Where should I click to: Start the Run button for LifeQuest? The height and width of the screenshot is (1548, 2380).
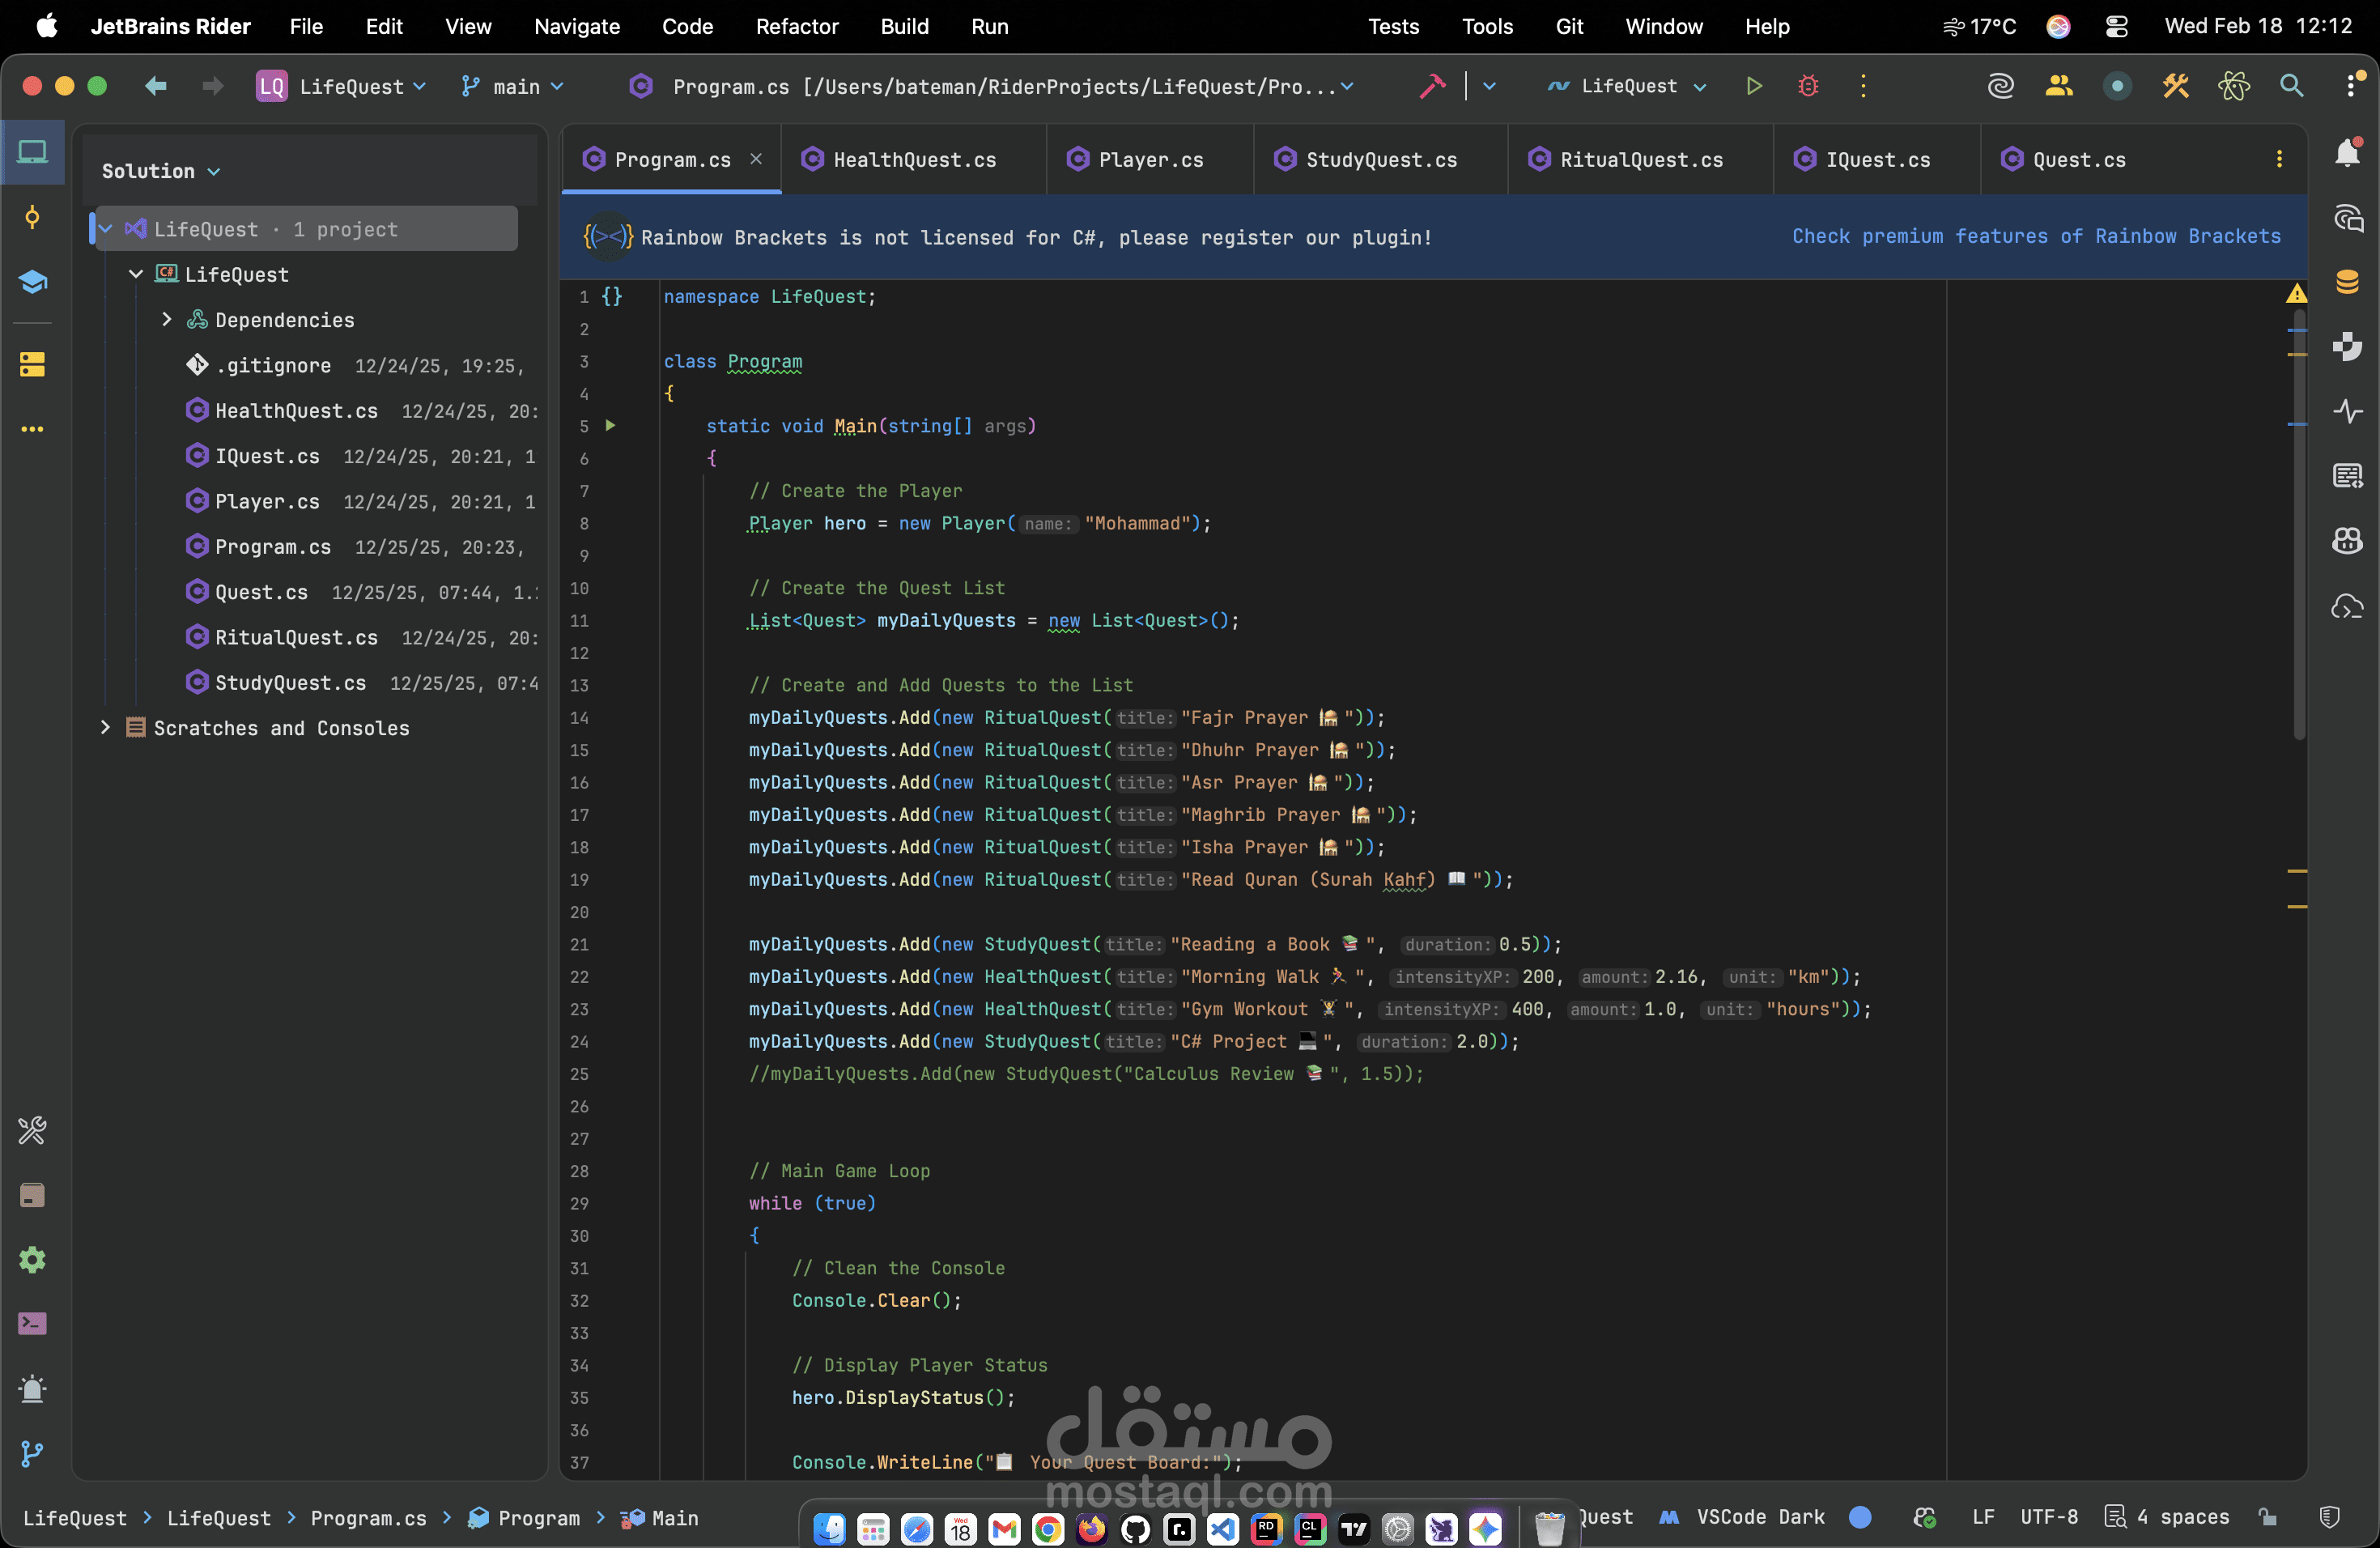[1754, 86]
